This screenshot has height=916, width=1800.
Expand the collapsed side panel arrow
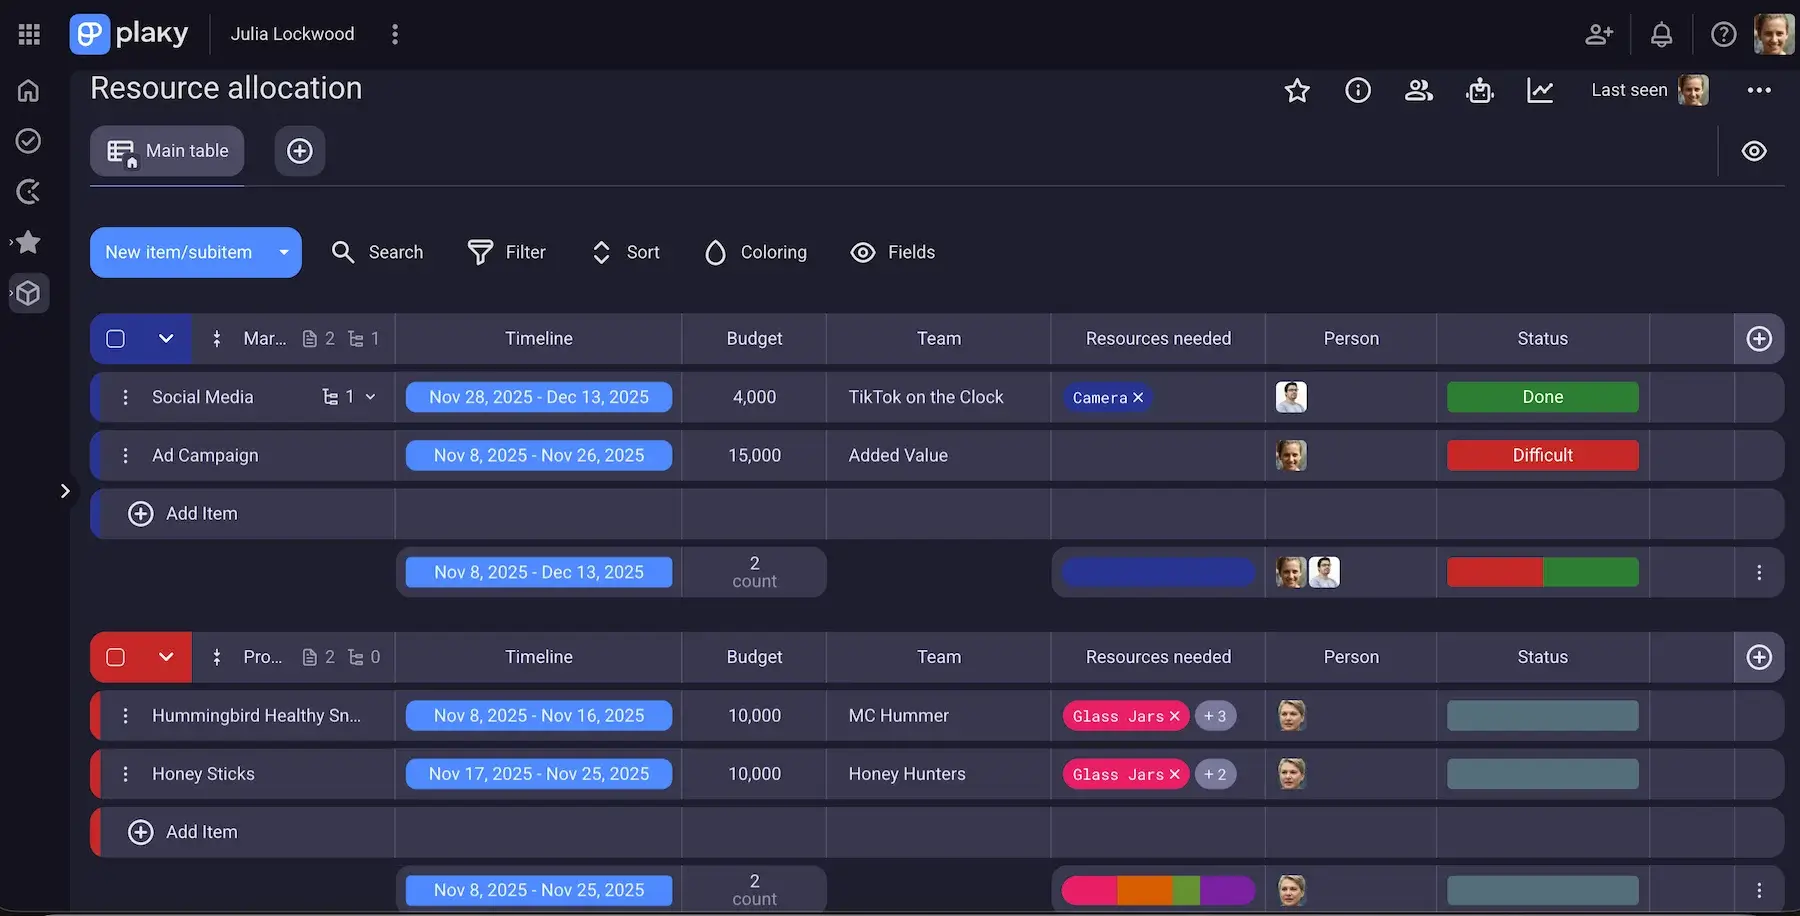coord(65,491)
